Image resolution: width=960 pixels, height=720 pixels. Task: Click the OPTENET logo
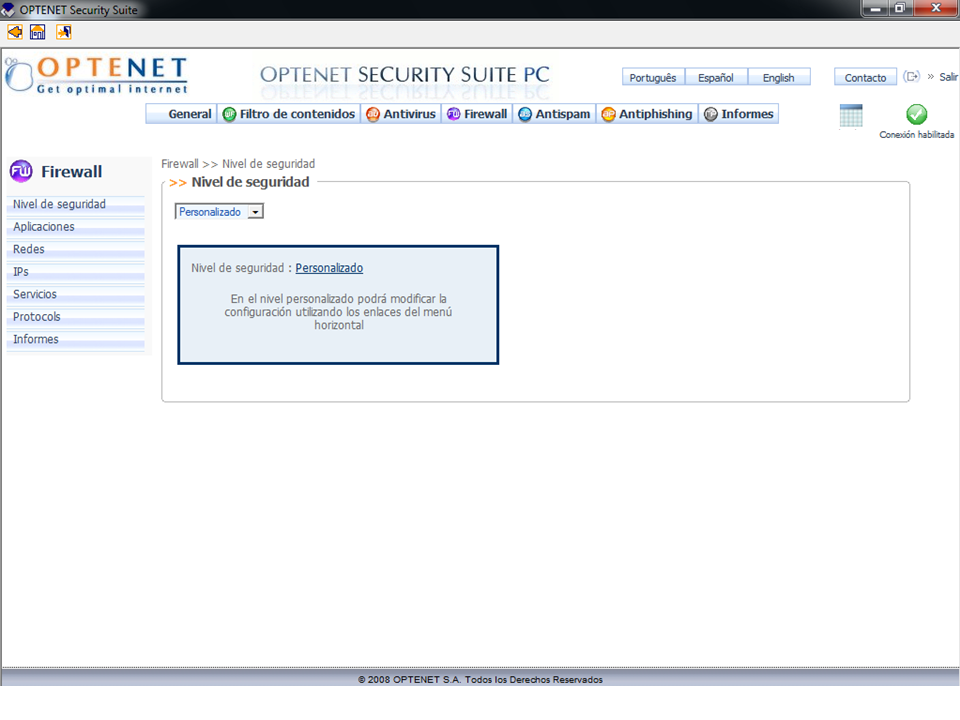tap(97, 76)
